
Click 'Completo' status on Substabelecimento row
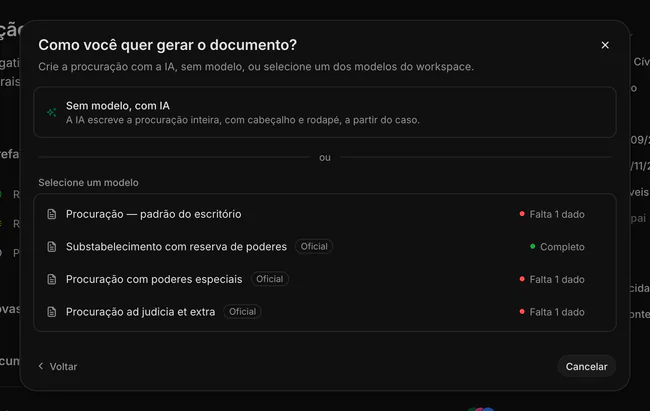click(x=557, y=247)
